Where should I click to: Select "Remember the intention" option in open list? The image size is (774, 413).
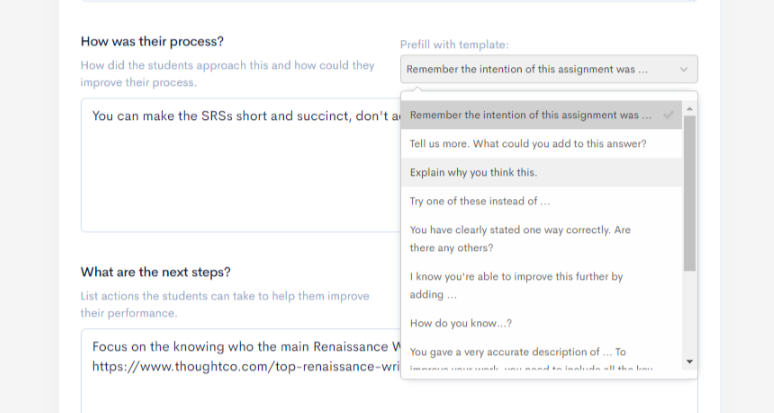coord(528,115)
